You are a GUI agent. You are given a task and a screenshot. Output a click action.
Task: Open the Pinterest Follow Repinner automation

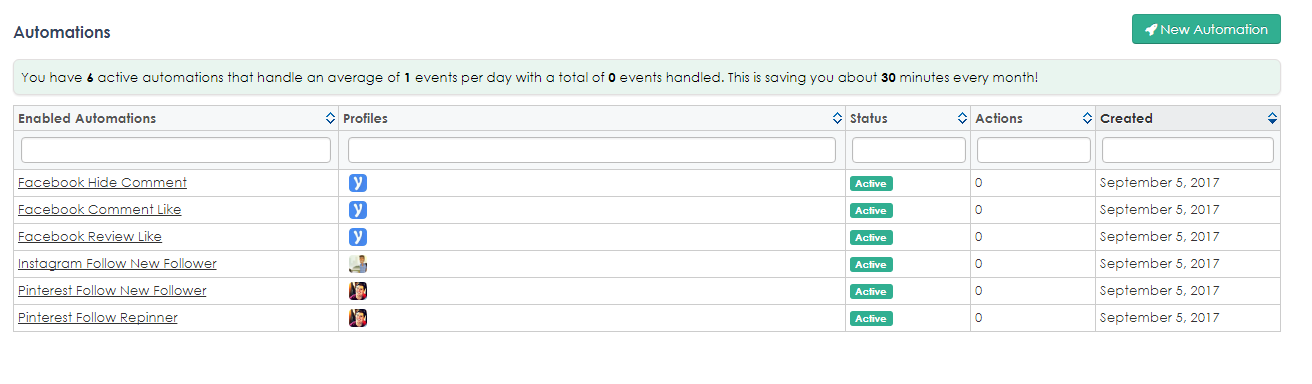pos(98,318)
